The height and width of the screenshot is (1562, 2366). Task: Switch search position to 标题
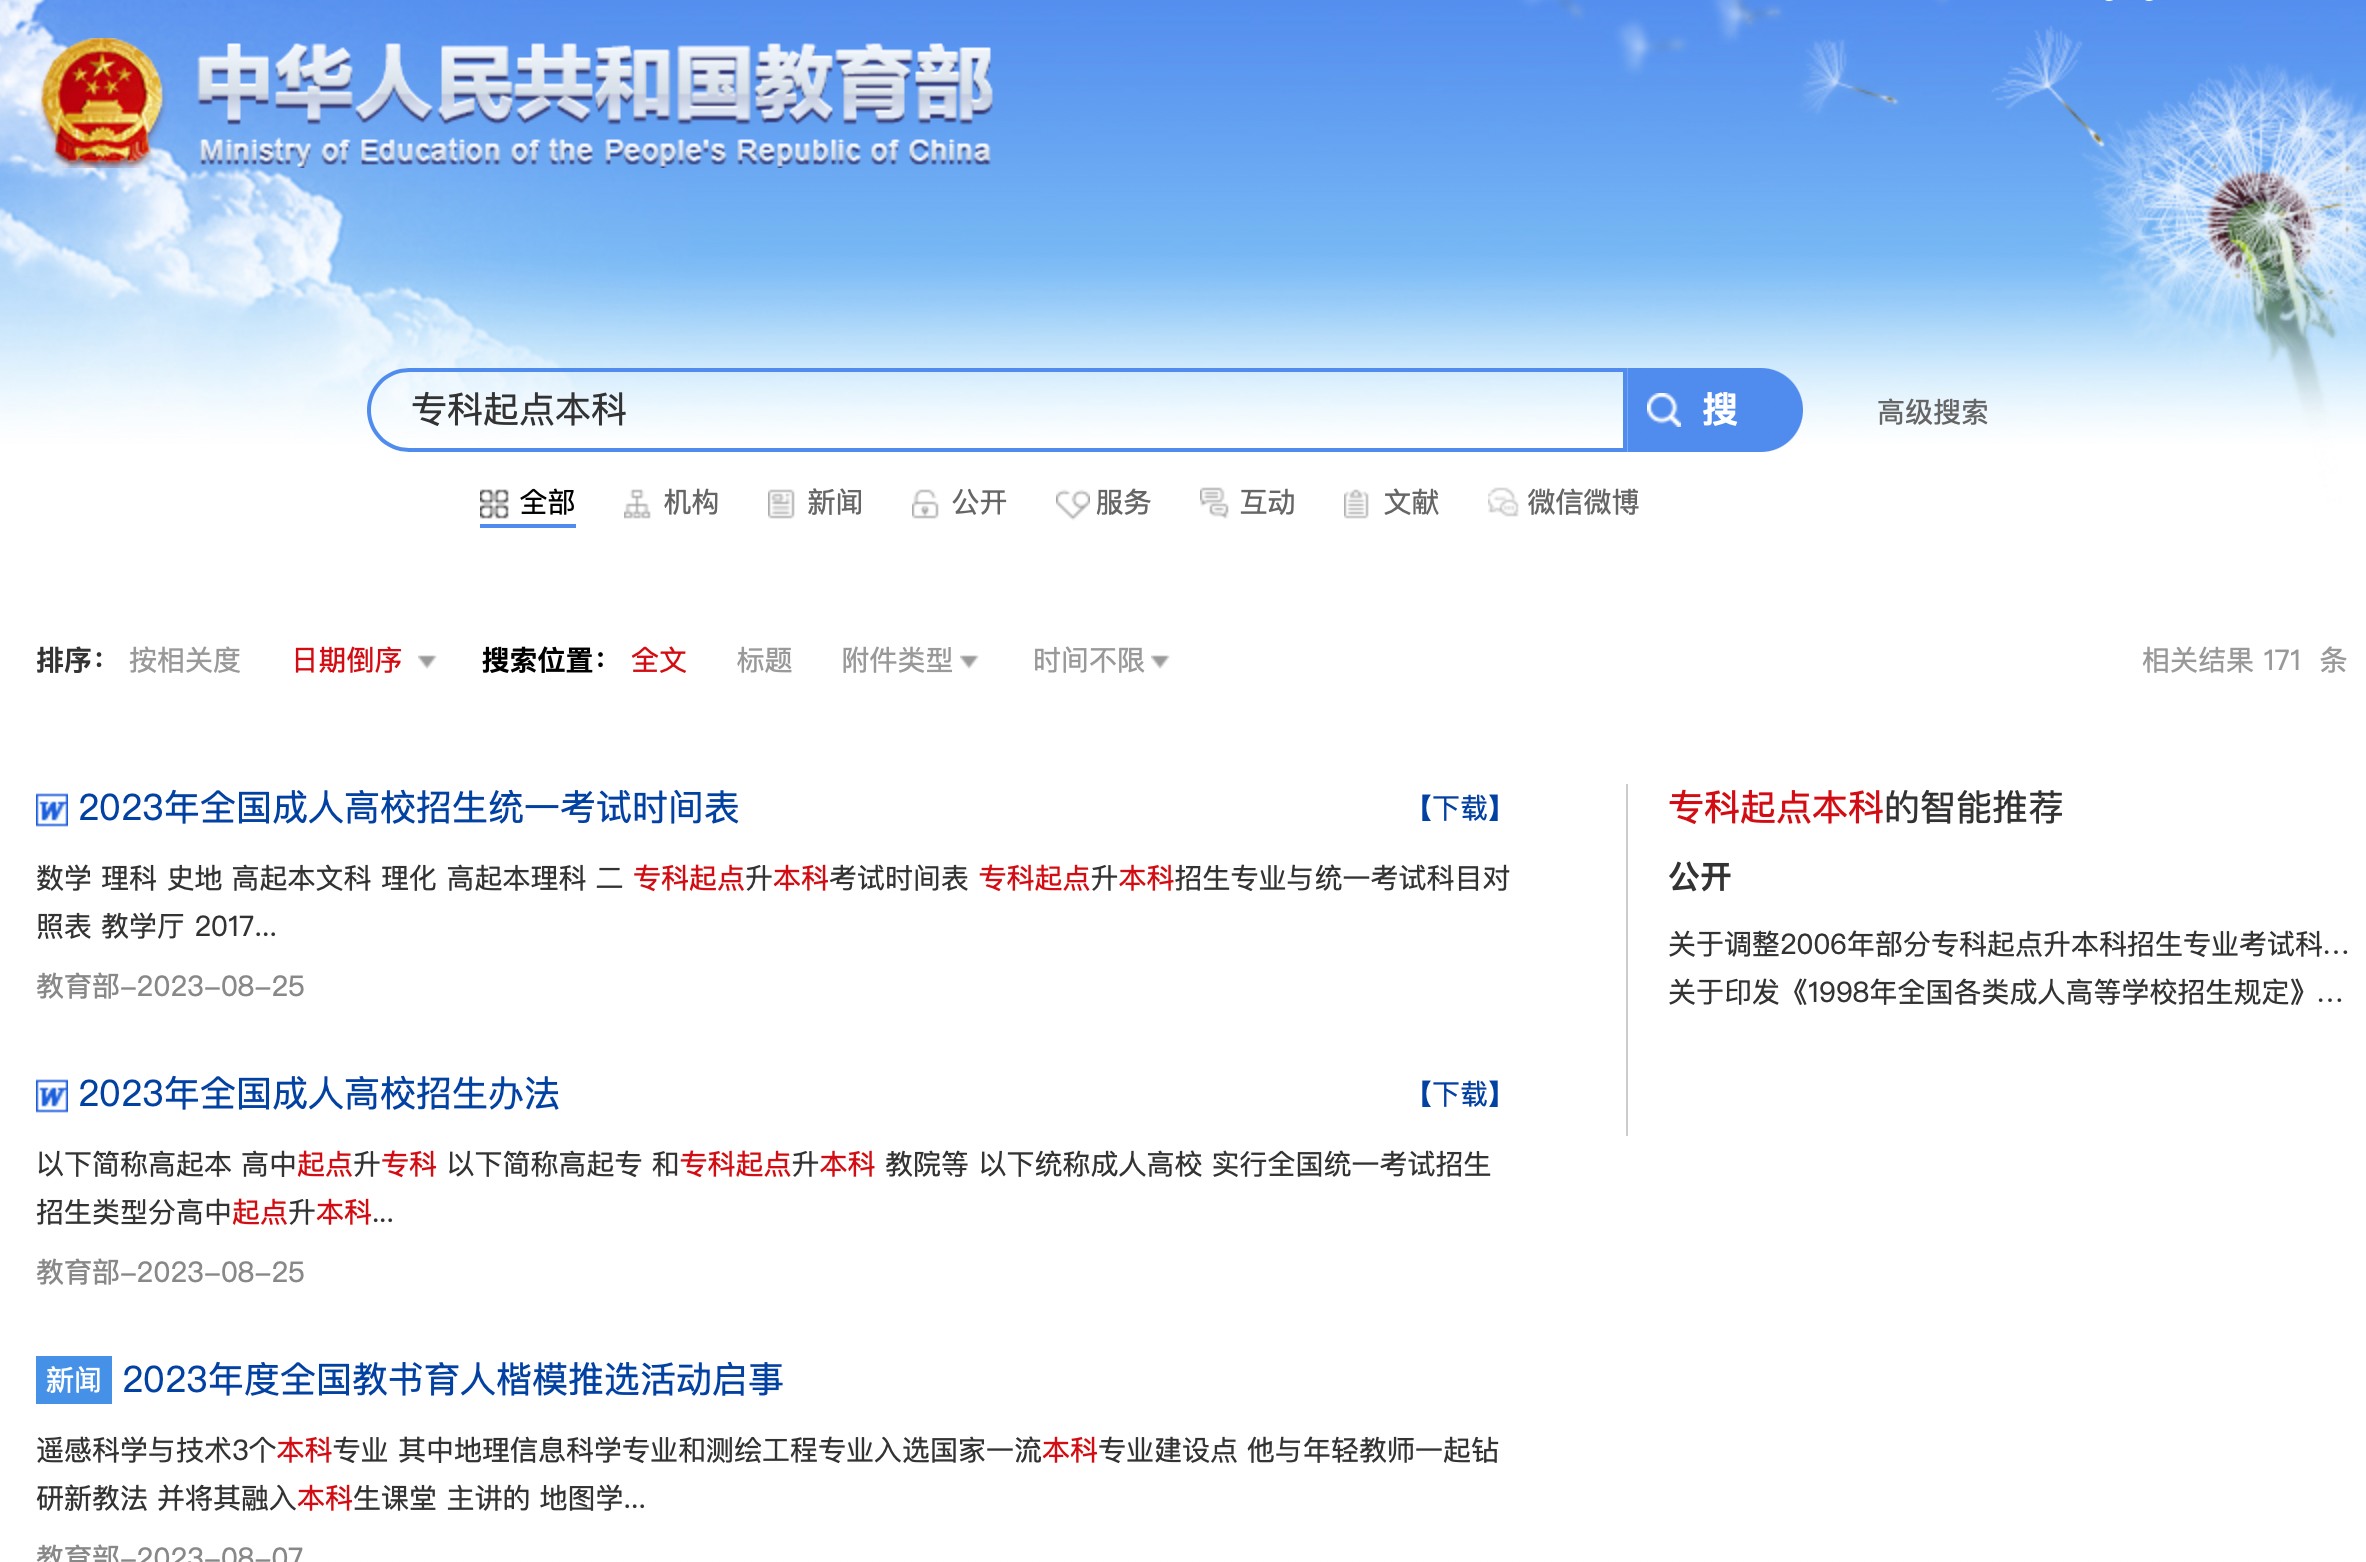pos(764,660)
